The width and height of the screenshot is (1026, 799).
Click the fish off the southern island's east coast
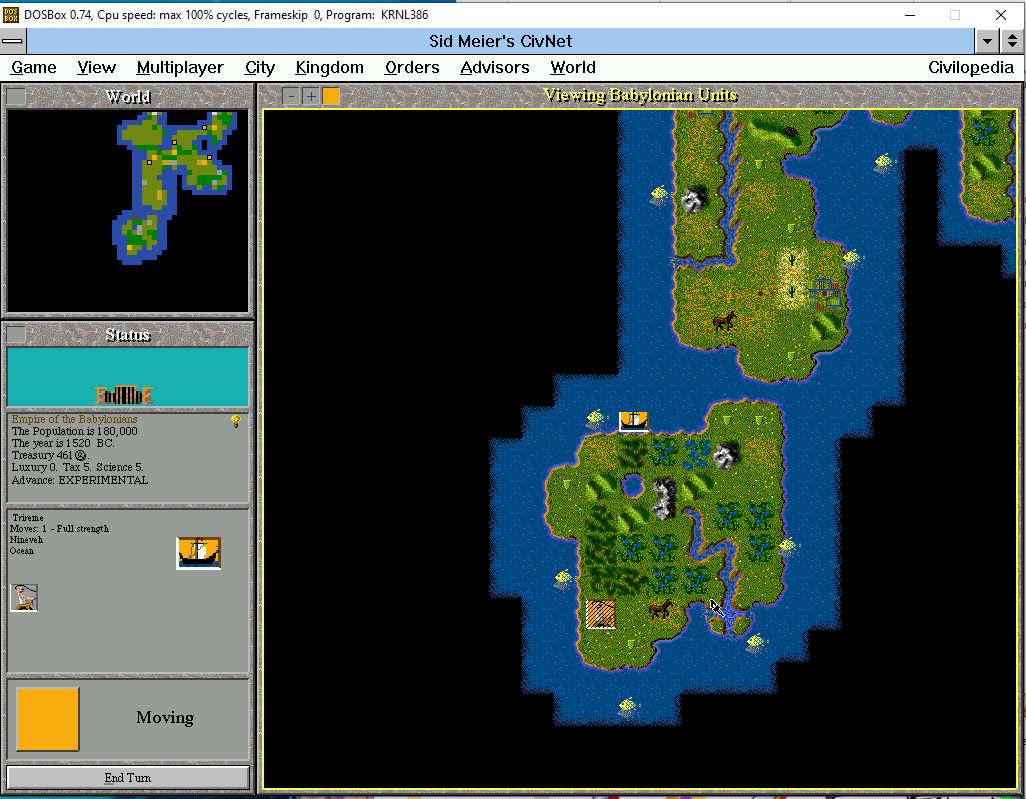click(x=788, y=544)
